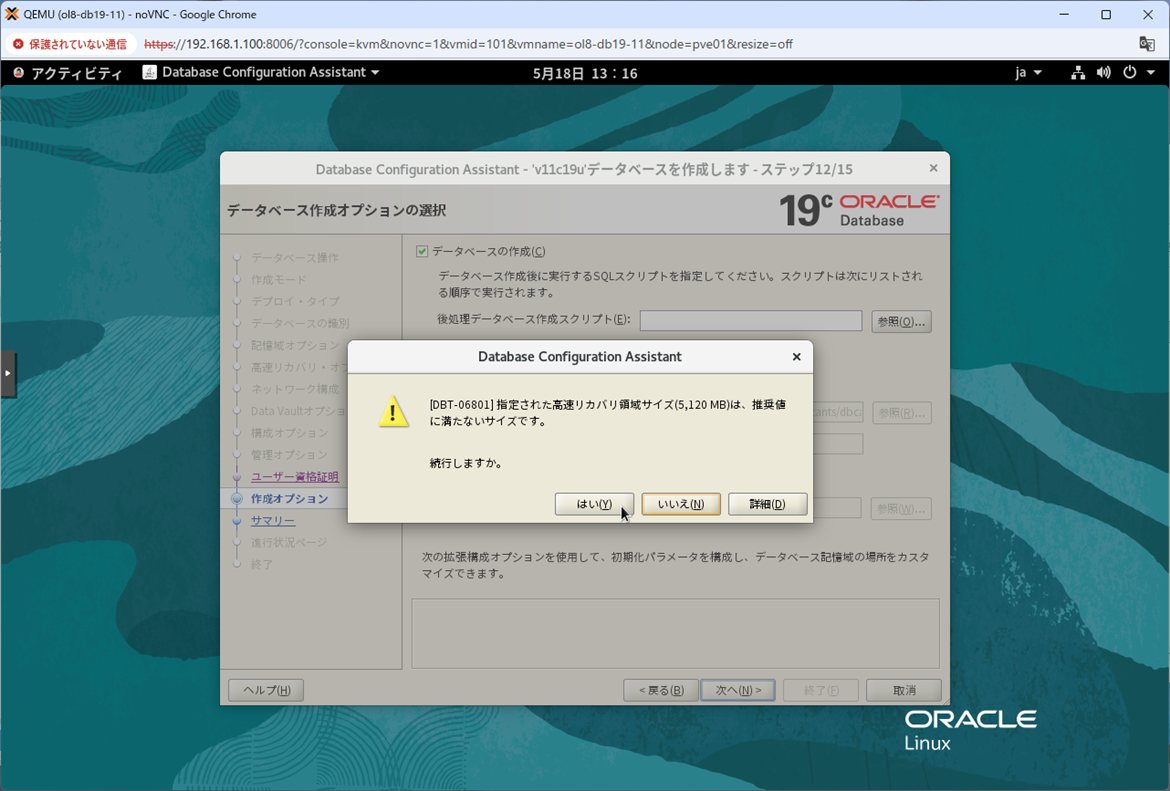This screenshot has height=791, width=1170.
Task: Click the clock 5月18日 13:16
Action: 585,73
